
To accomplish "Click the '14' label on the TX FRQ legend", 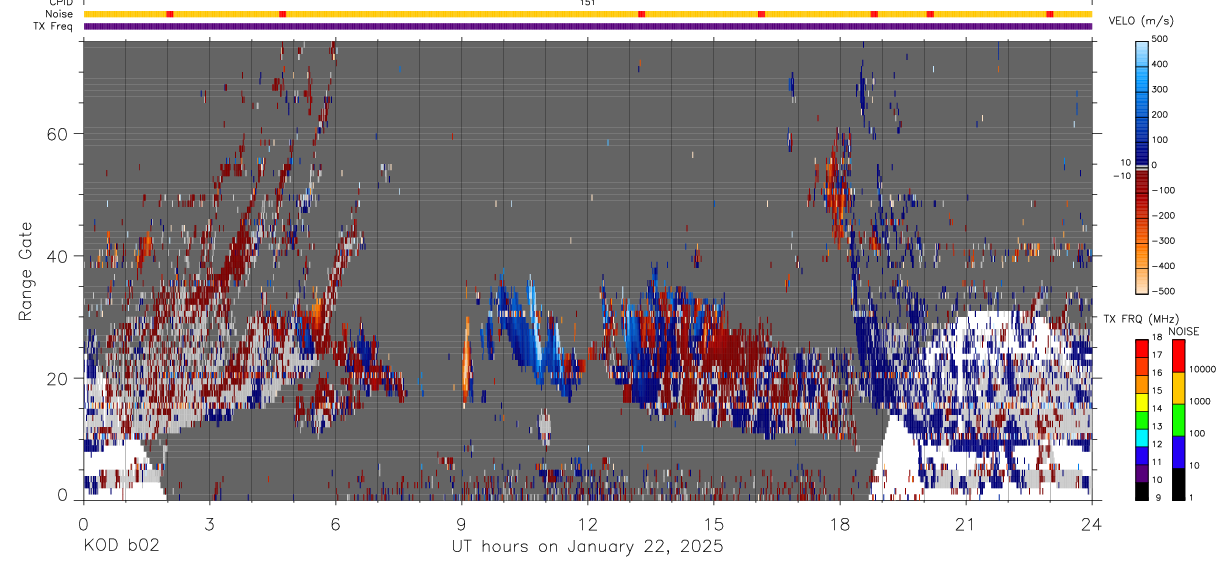I will [1156, 408].
